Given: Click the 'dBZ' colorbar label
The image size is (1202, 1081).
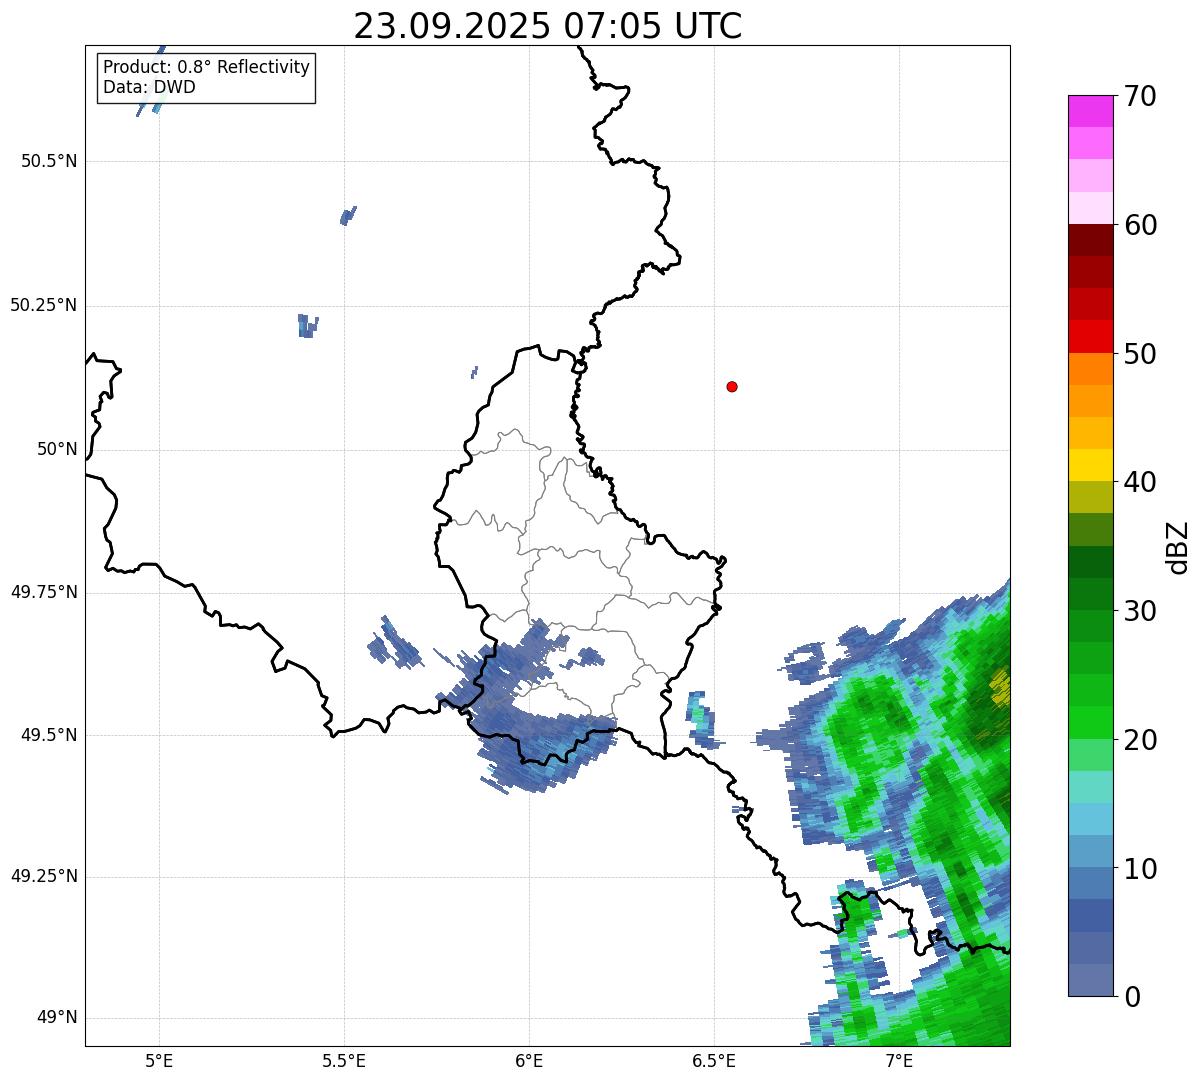Looking at the screenshot, I should 1178,547.
